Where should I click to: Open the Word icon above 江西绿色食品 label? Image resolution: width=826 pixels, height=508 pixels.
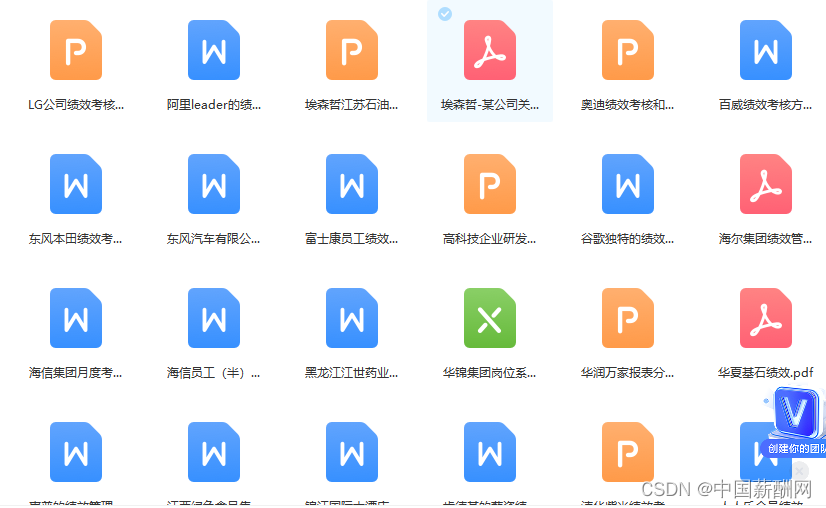(x=214, y=452)
